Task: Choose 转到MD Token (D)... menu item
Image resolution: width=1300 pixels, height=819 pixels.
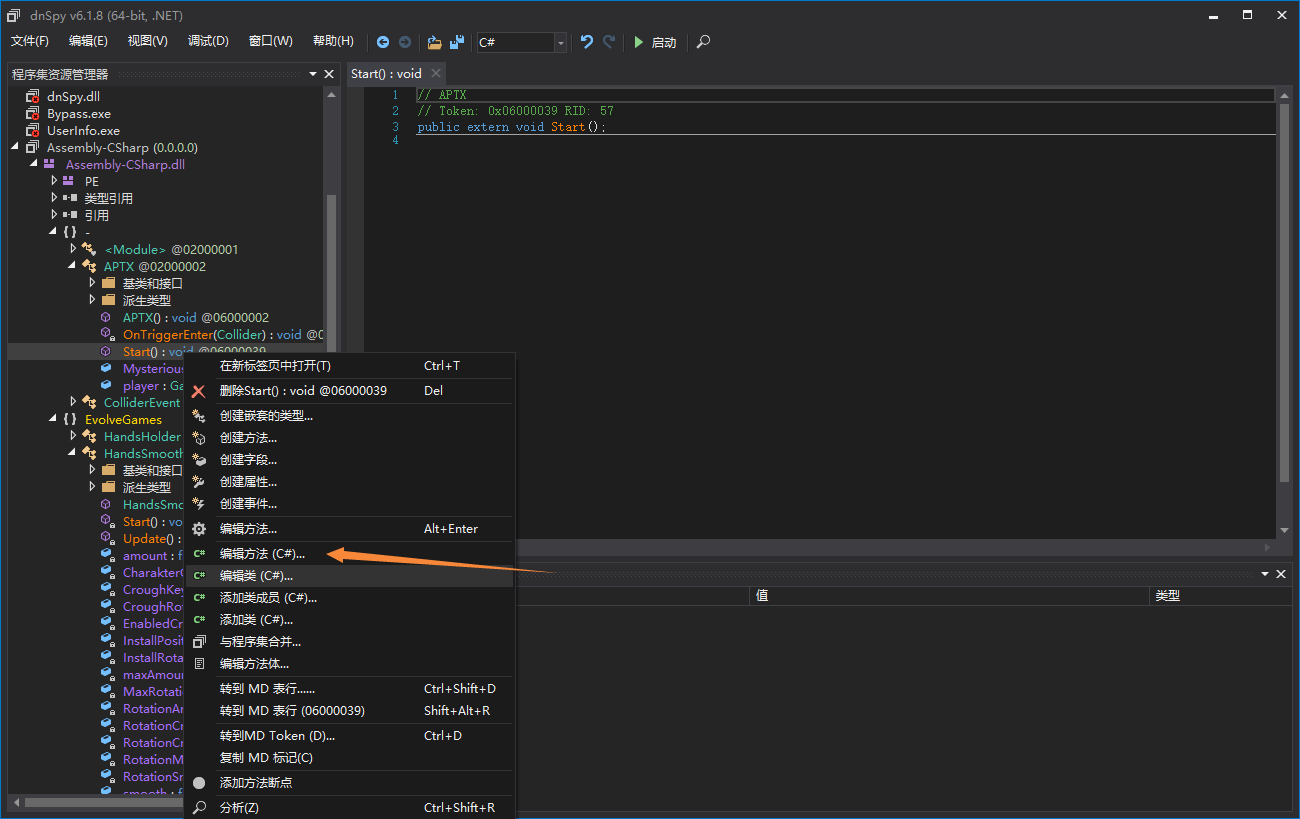Action: point(351,736)
